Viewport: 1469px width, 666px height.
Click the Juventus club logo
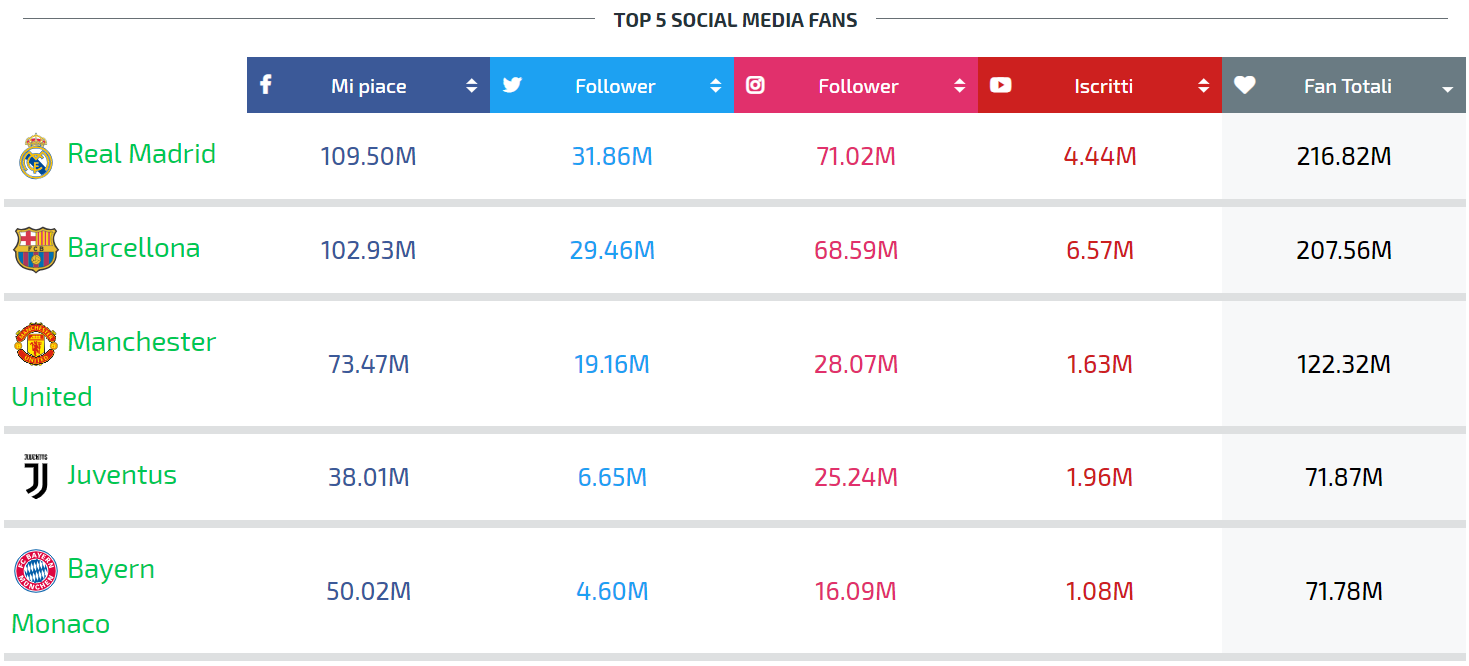coord(35,476)
